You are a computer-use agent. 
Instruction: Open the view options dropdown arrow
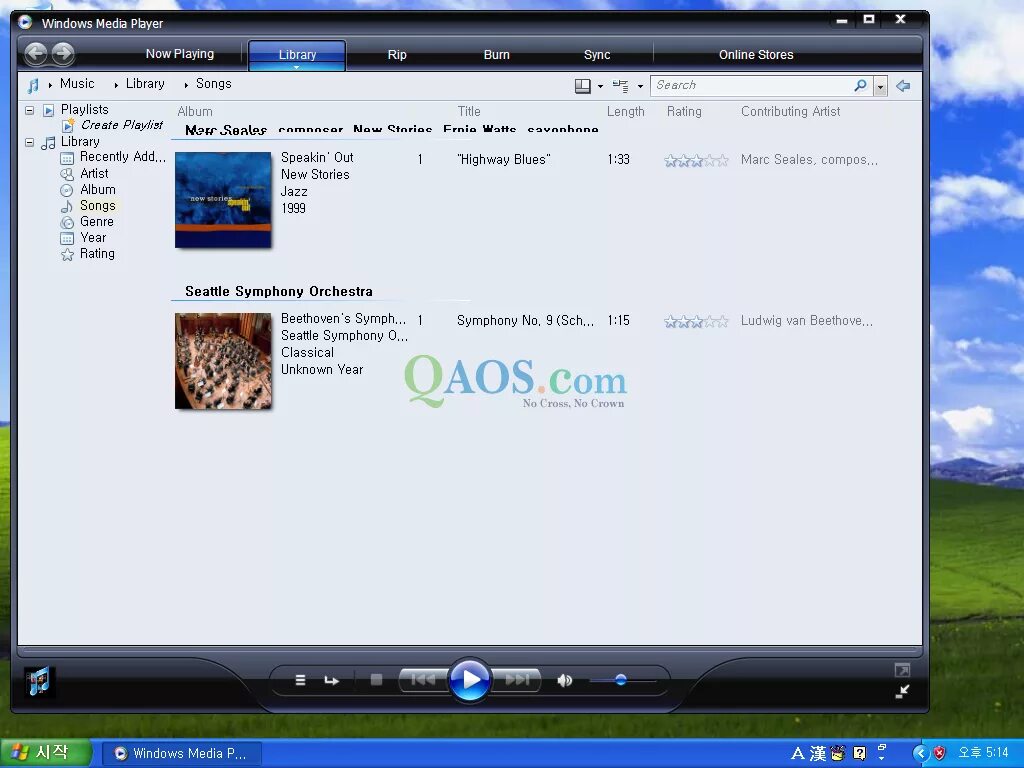coord(640,86)
